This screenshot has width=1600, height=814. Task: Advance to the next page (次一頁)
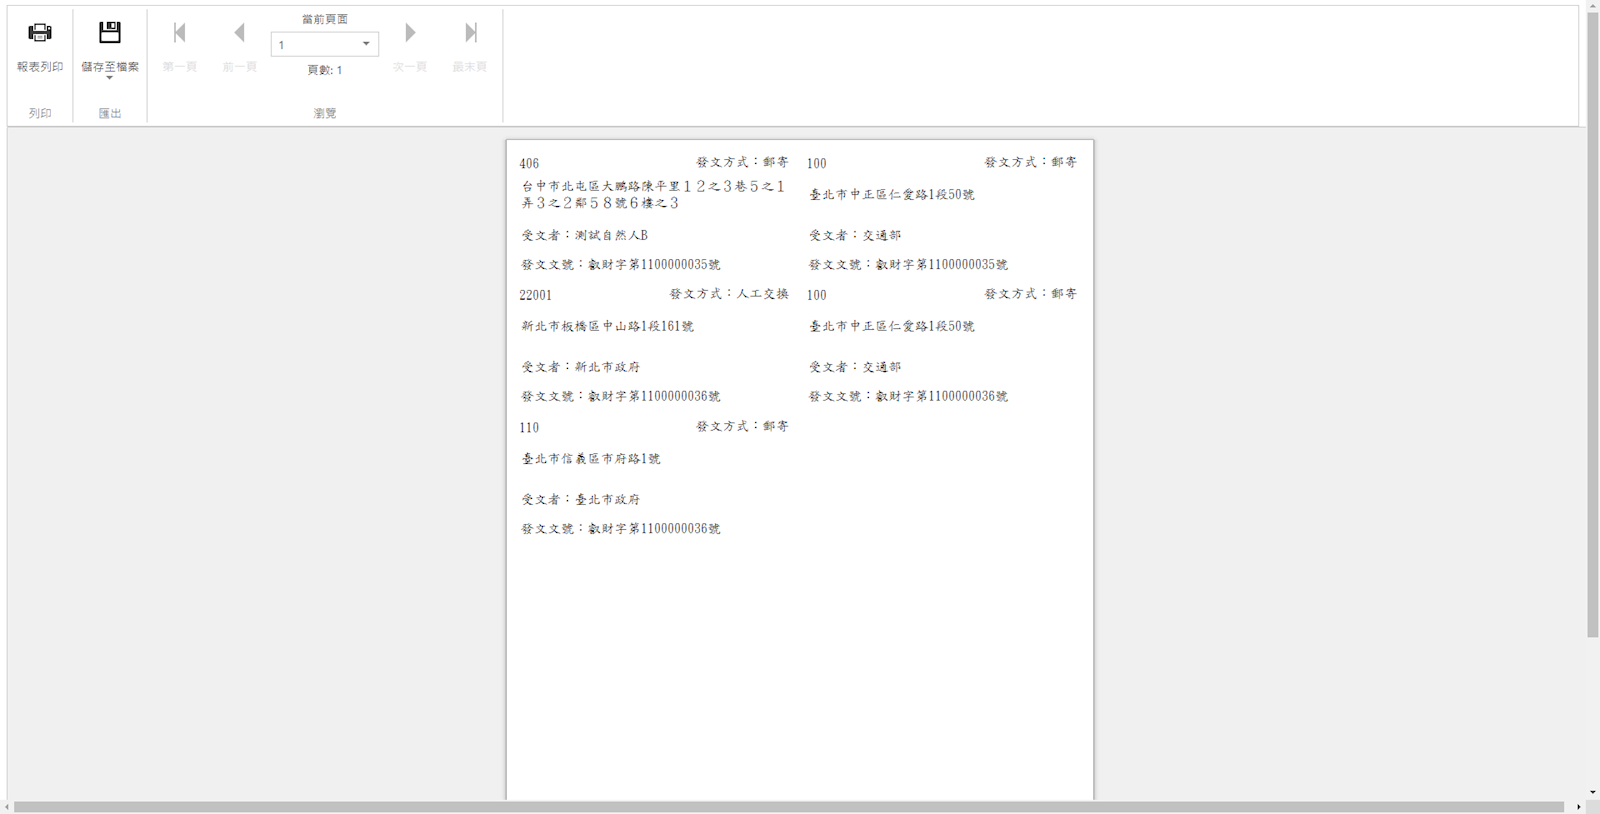pos(410,33)
